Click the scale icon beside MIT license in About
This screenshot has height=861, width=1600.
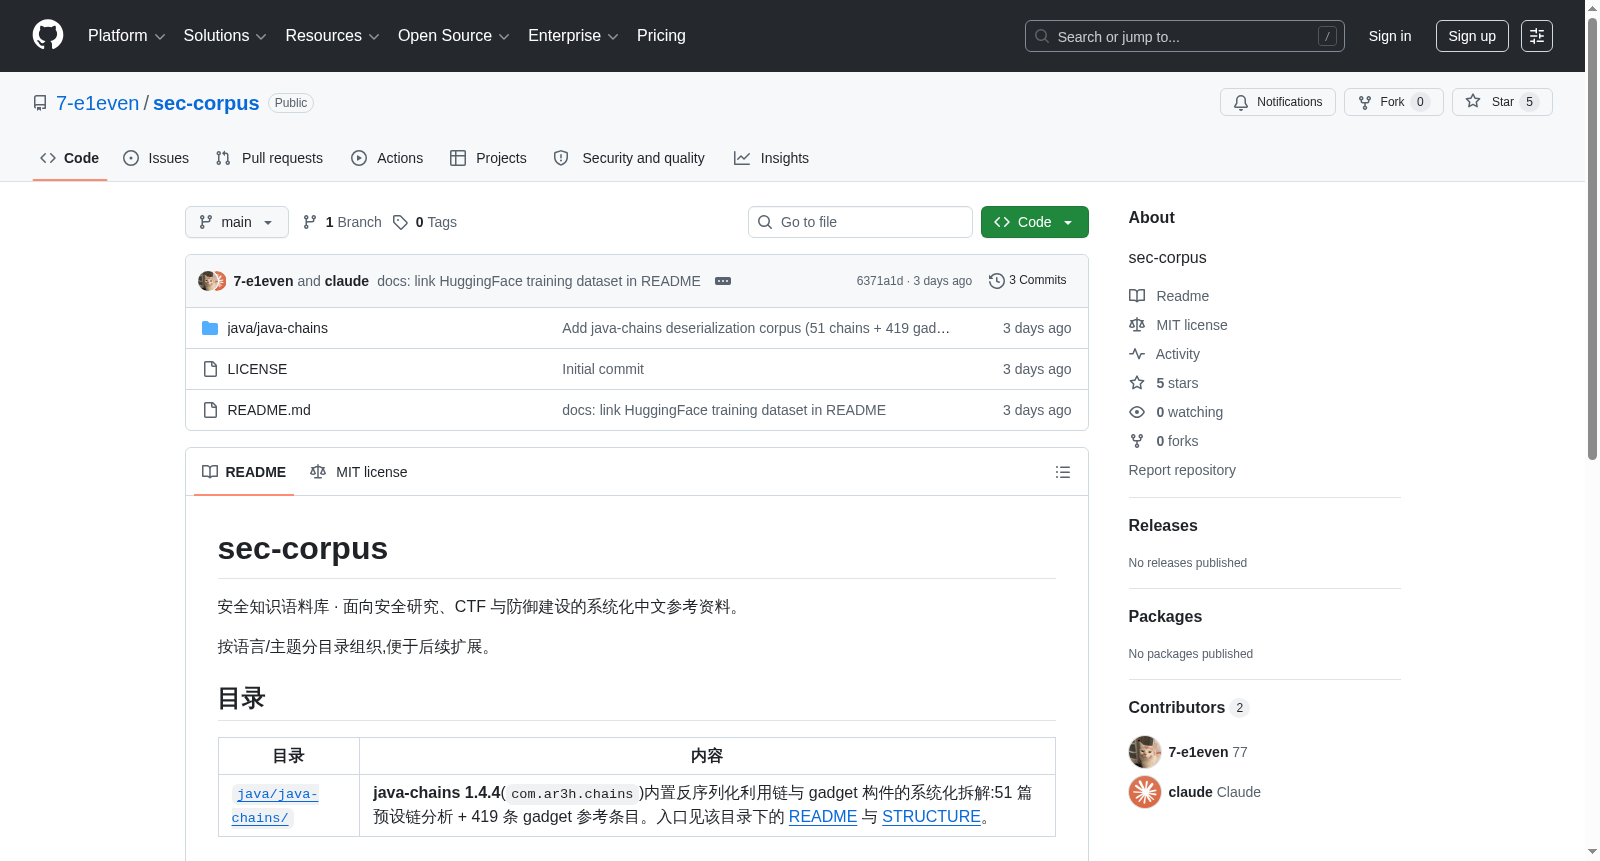pos(1137,325)
